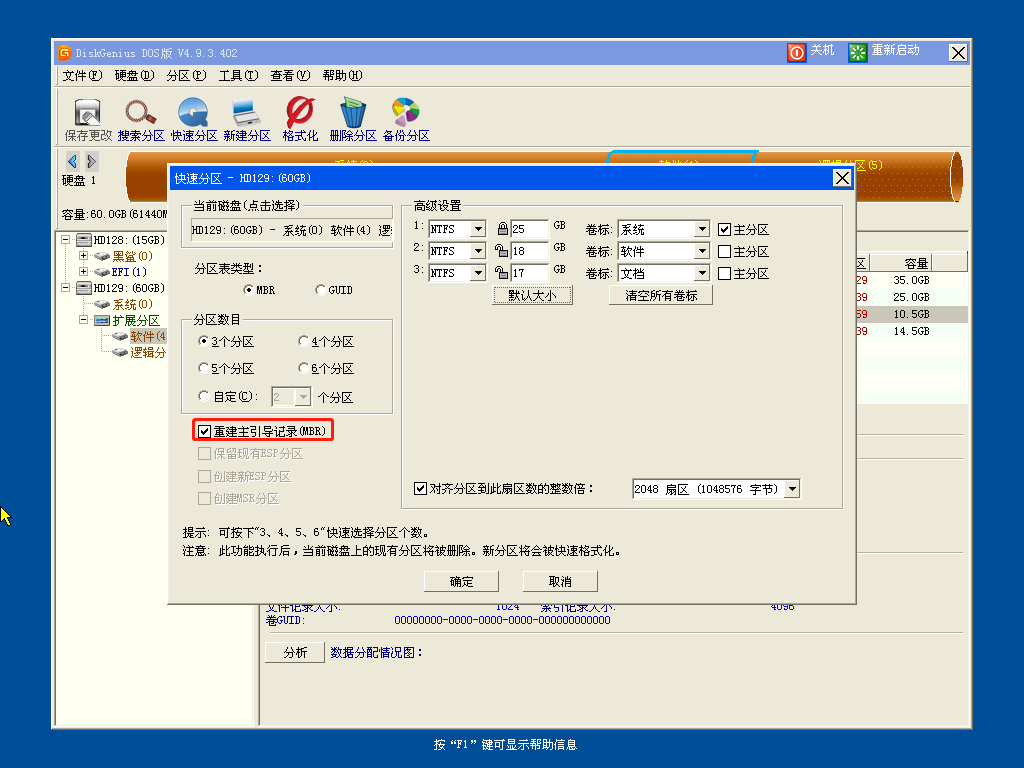1024x768 pixels.
Task: Click the New Partition (新建分区) icon
Action: [x=246, y=112]
